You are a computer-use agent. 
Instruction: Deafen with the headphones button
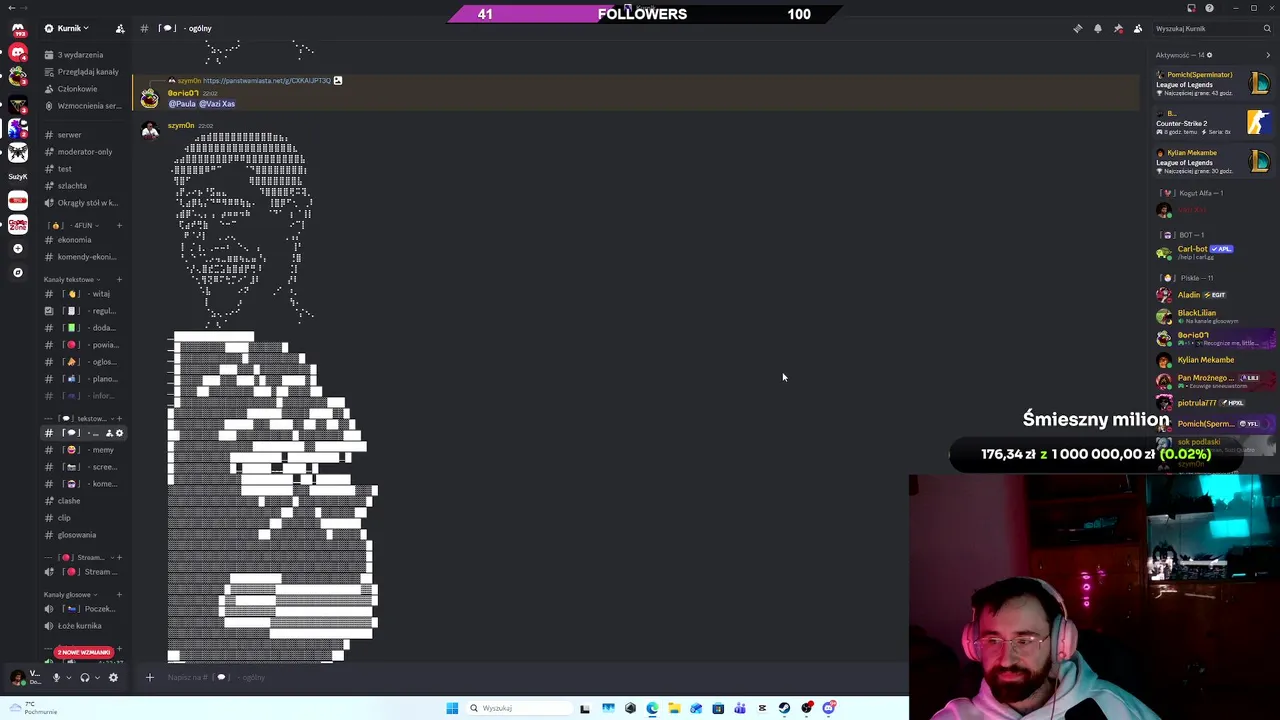tap(84, 678)
